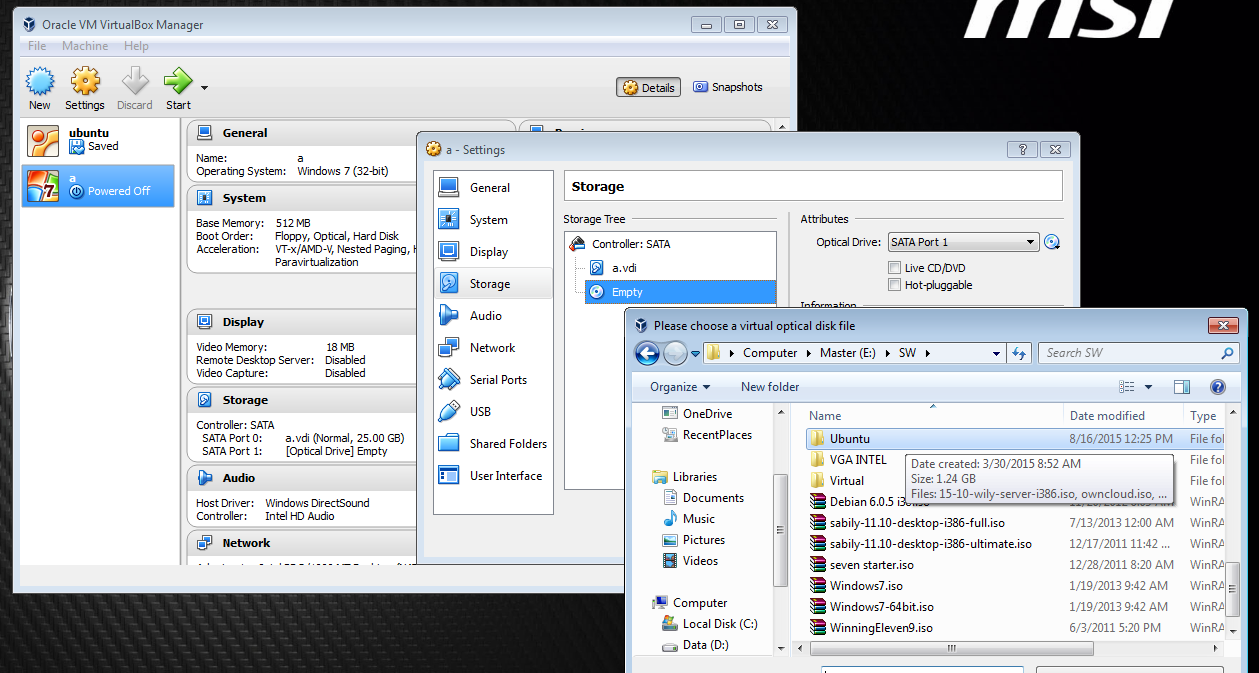Click the Network section header in details pane

pos(246,543)
